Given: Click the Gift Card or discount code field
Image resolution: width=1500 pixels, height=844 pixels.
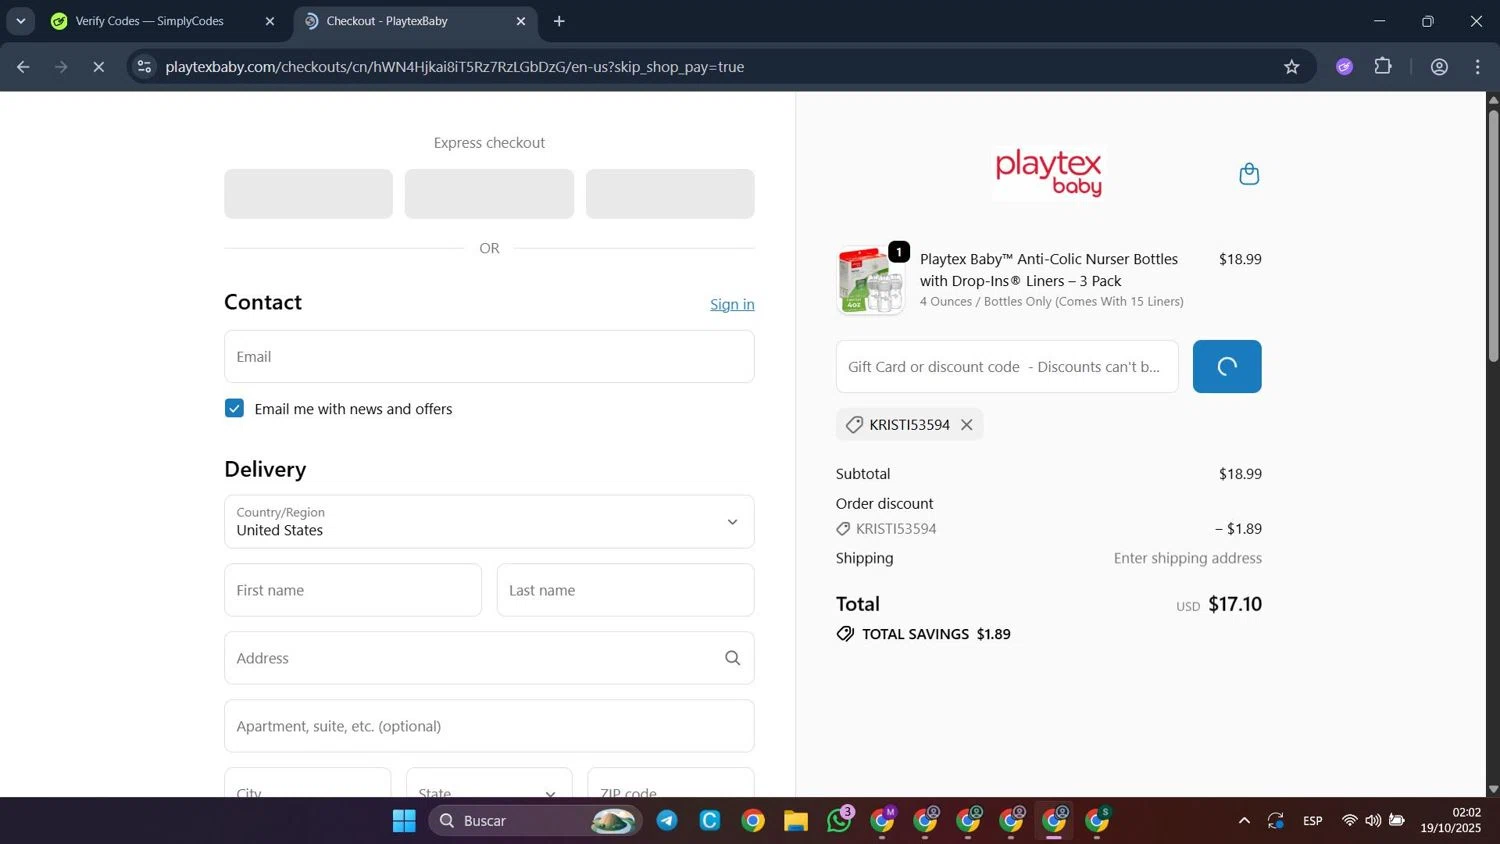Looking at the screenshot, I should (1007, 366).
